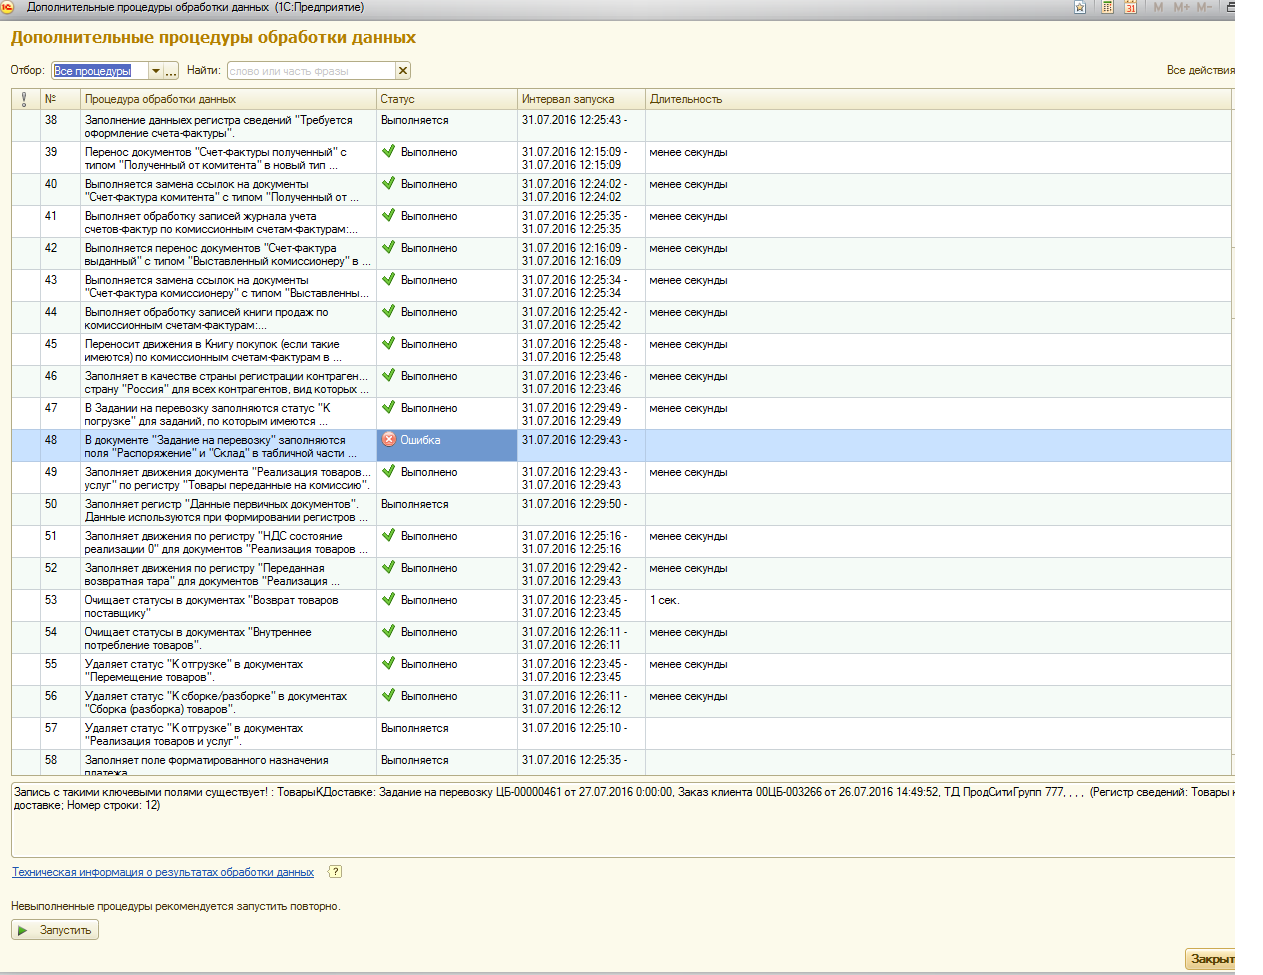Open the favorites star icon in title bar
1263x975 pixels.
point(1080,7)
